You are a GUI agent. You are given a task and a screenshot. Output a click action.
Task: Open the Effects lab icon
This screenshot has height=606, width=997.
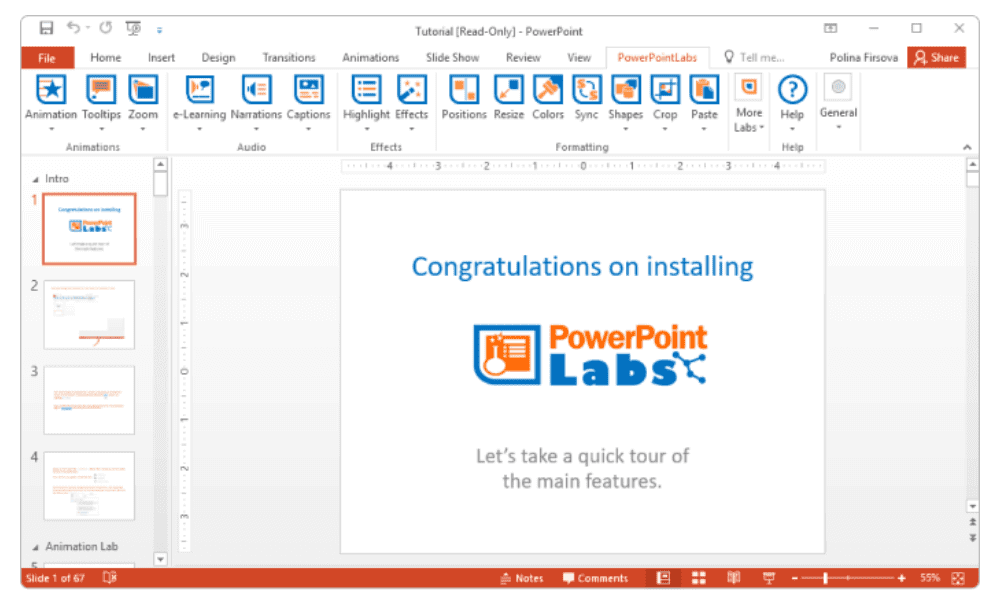(x=411, y=90)
